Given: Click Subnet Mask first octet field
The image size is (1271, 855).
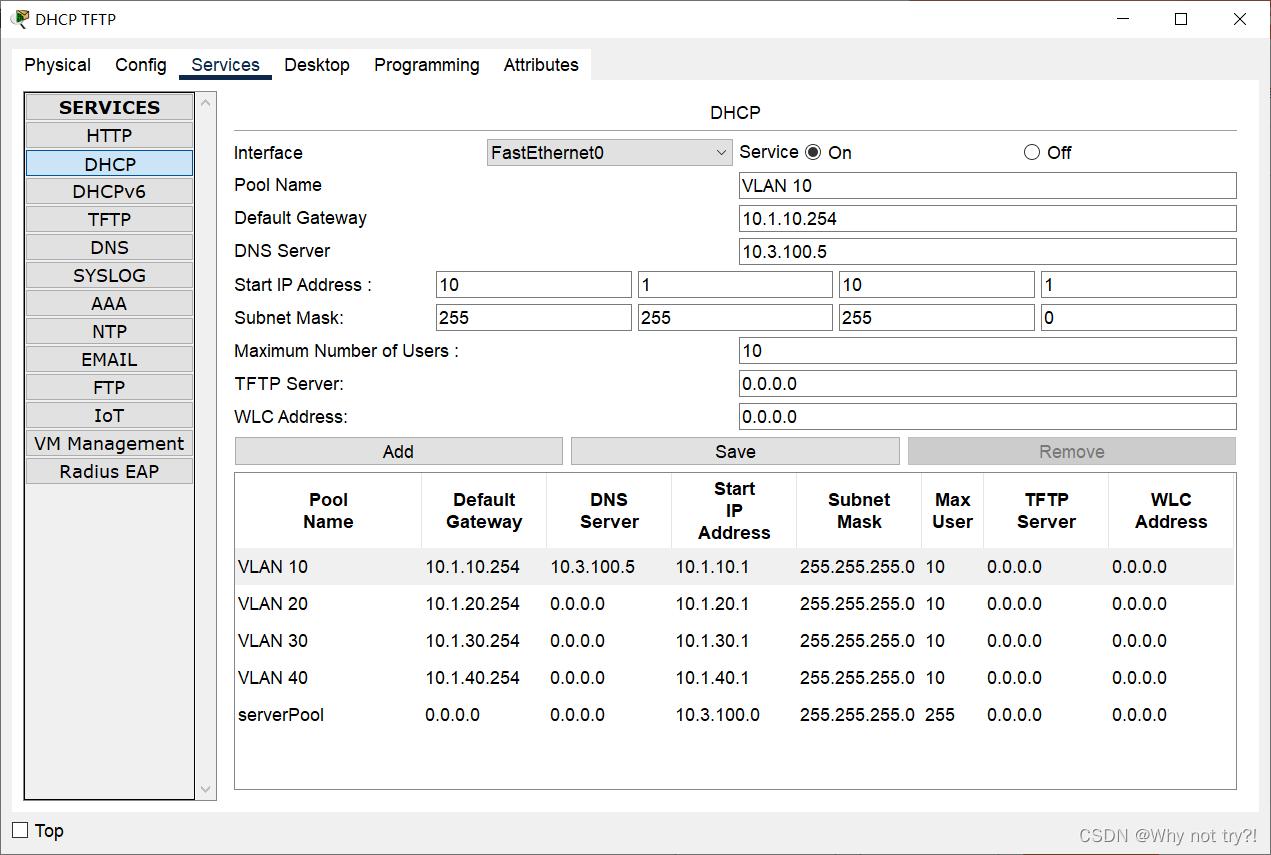Looking at the screenshot, I should pyautogui.click(x=534, y=318).
